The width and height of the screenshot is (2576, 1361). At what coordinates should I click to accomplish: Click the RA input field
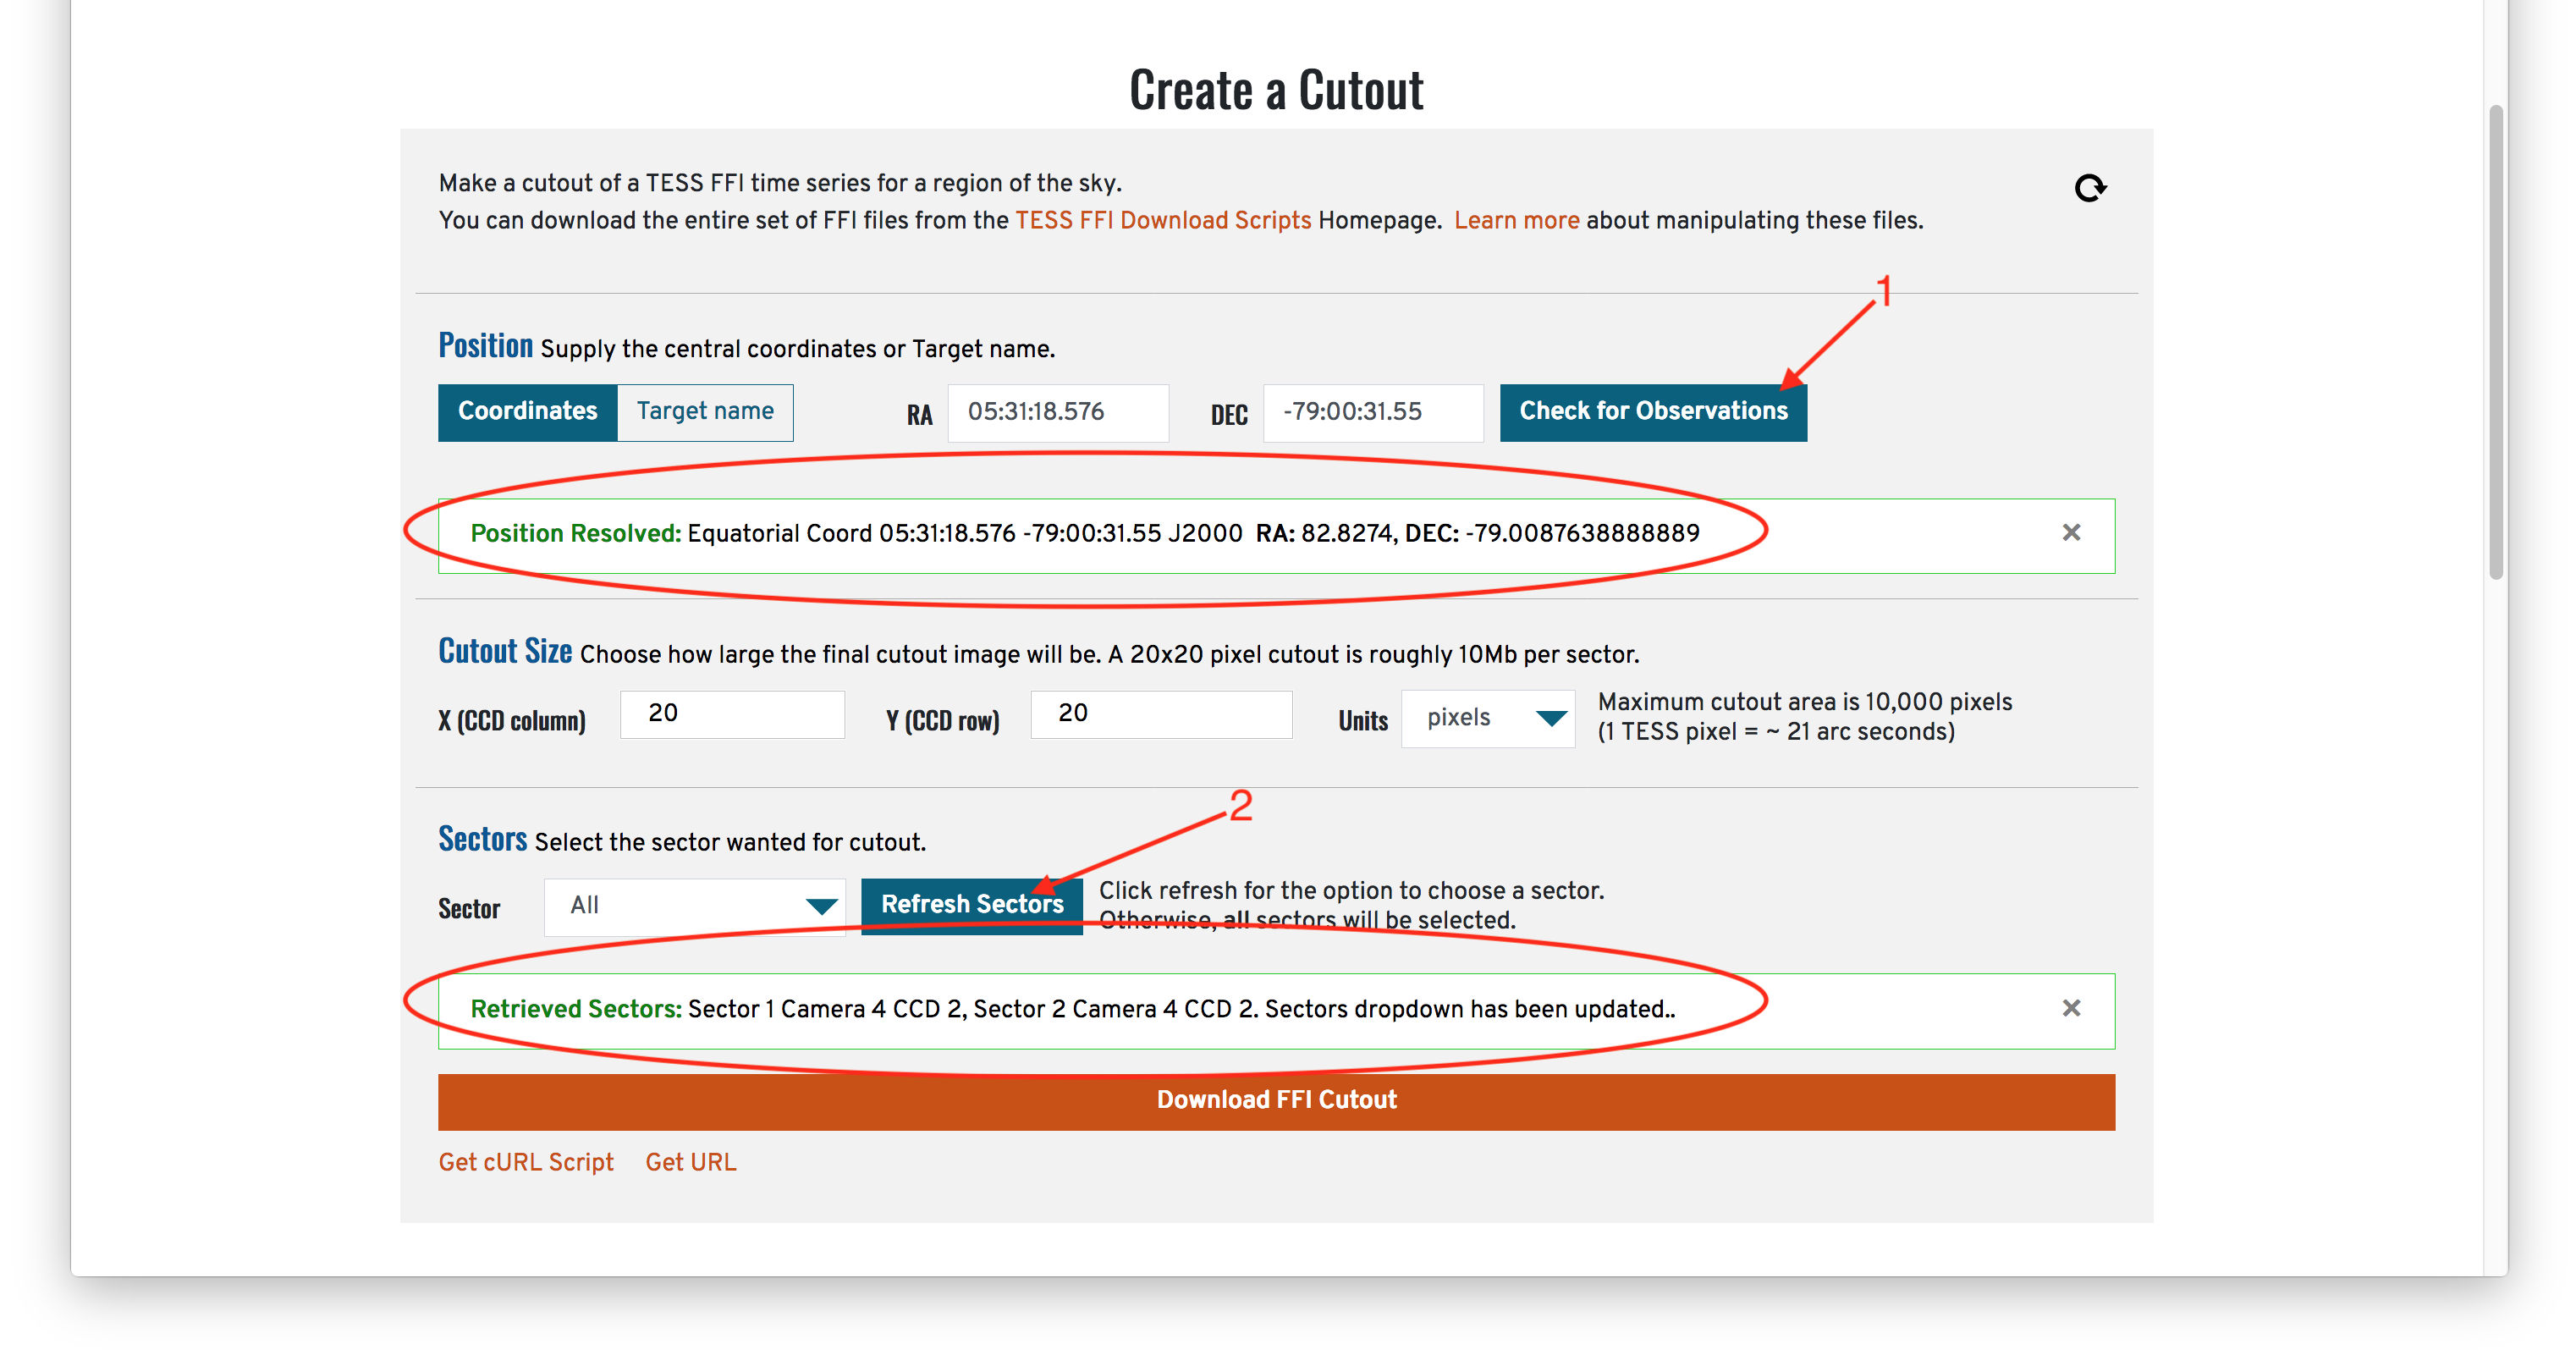tap(1058, 412)
